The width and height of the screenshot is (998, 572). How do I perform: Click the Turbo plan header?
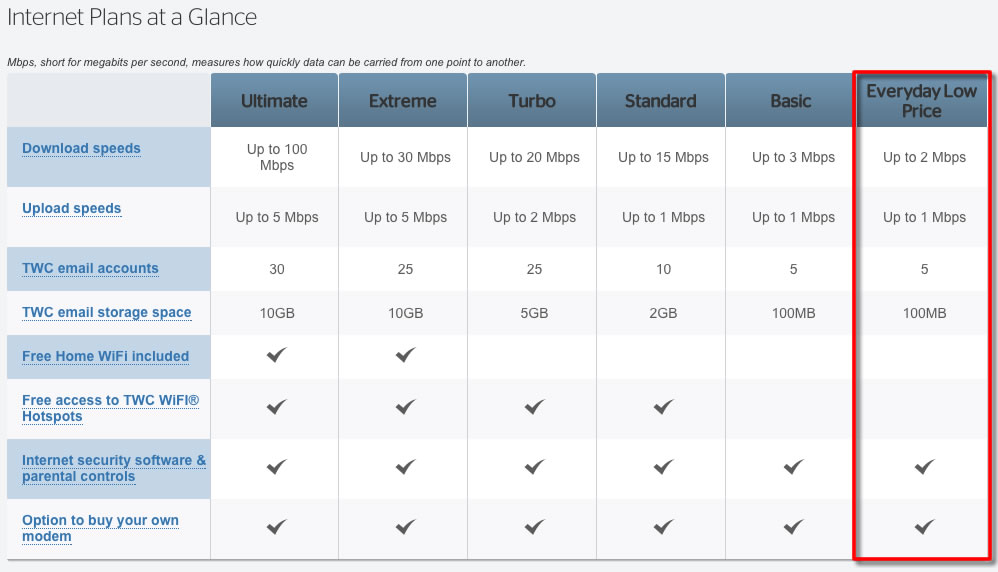(x=534, y=101)
